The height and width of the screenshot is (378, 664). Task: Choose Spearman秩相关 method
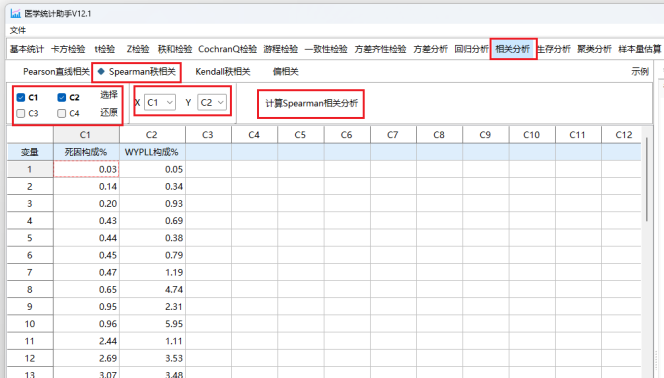pos(142,72)
